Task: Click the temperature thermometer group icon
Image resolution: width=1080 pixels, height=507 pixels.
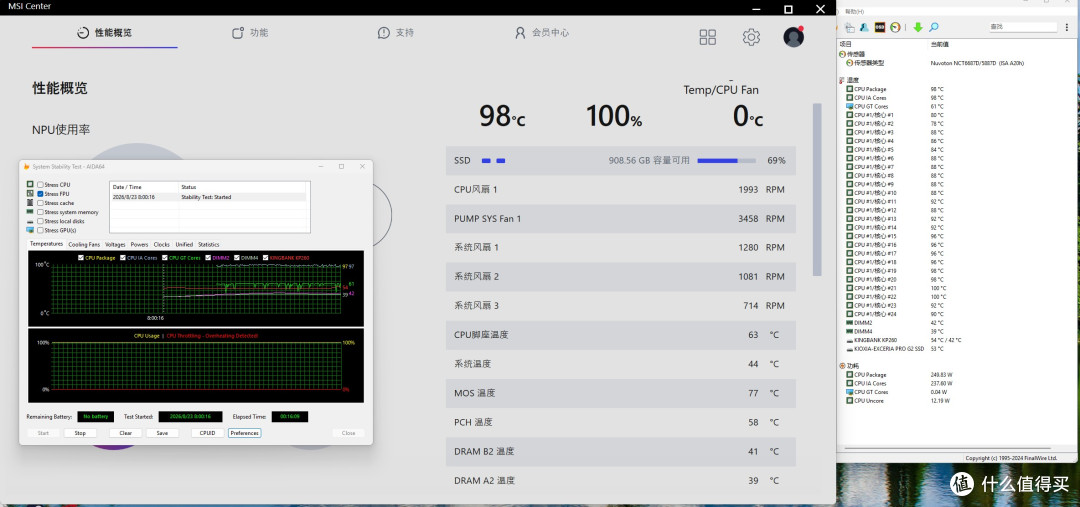Action: pyautogui.click(x=842, y=80)
